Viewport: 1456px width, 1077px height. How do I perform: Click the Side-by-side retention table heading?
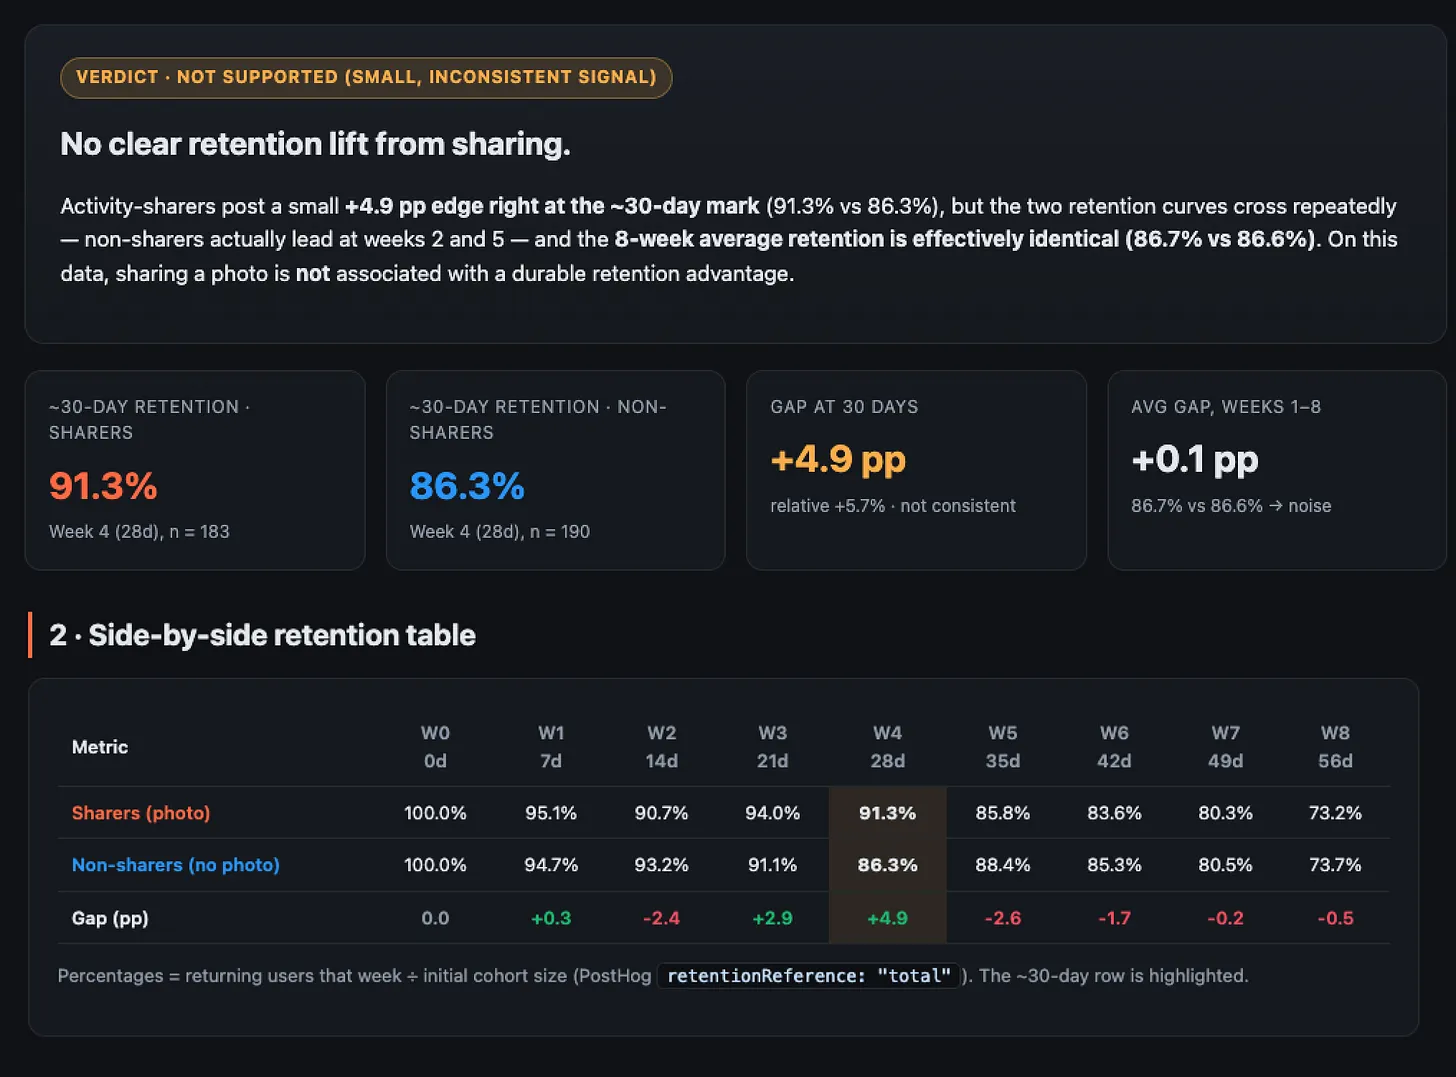[262, 635]
